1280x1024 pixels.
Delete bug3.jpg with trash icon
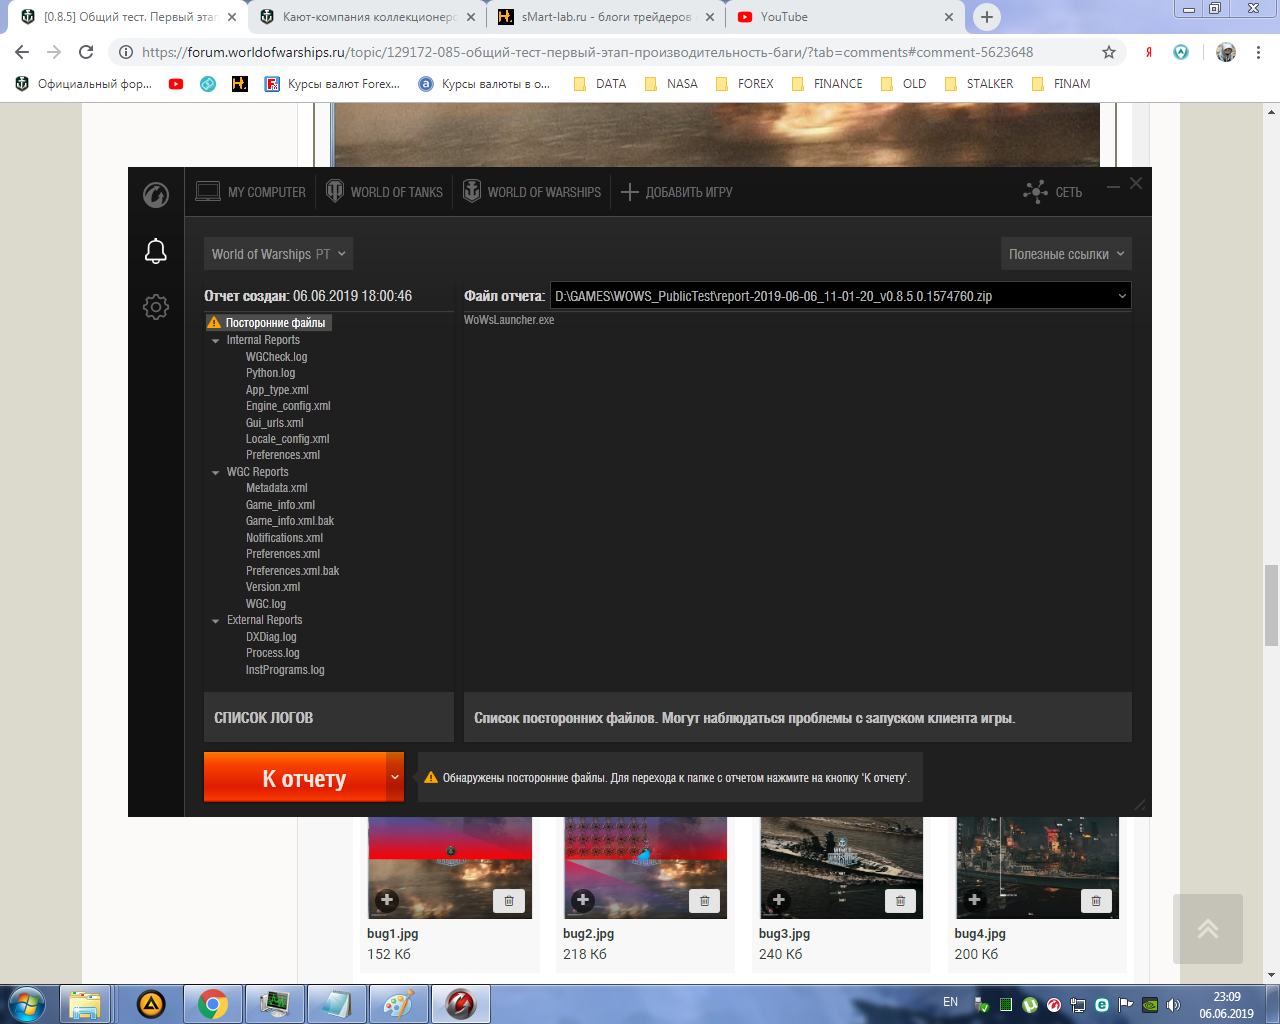tap(900, 901)
